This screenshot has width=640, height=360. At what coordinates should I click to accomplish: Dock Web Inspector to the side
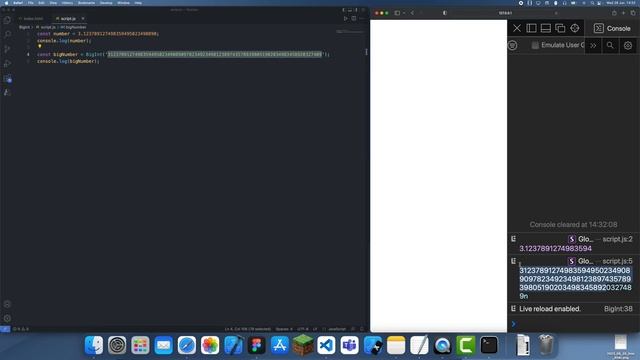(531, 28)
